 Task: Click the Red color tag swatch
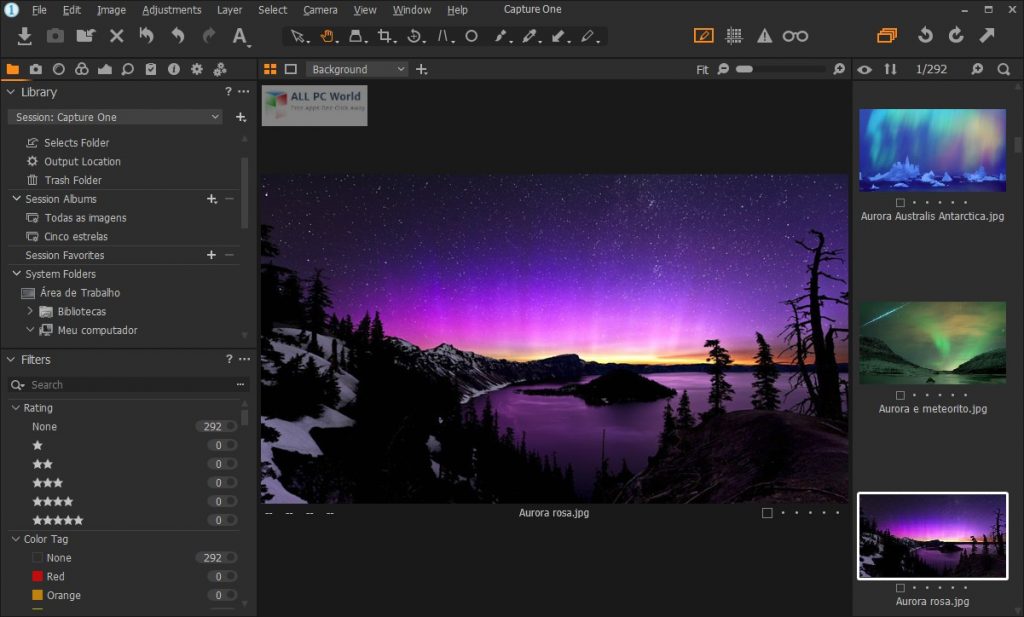click(38, 576)
